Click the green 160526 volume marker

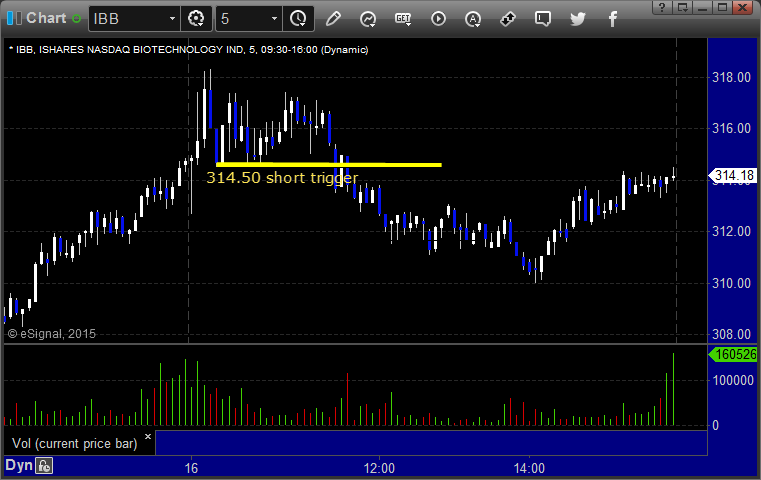(733, 354)
